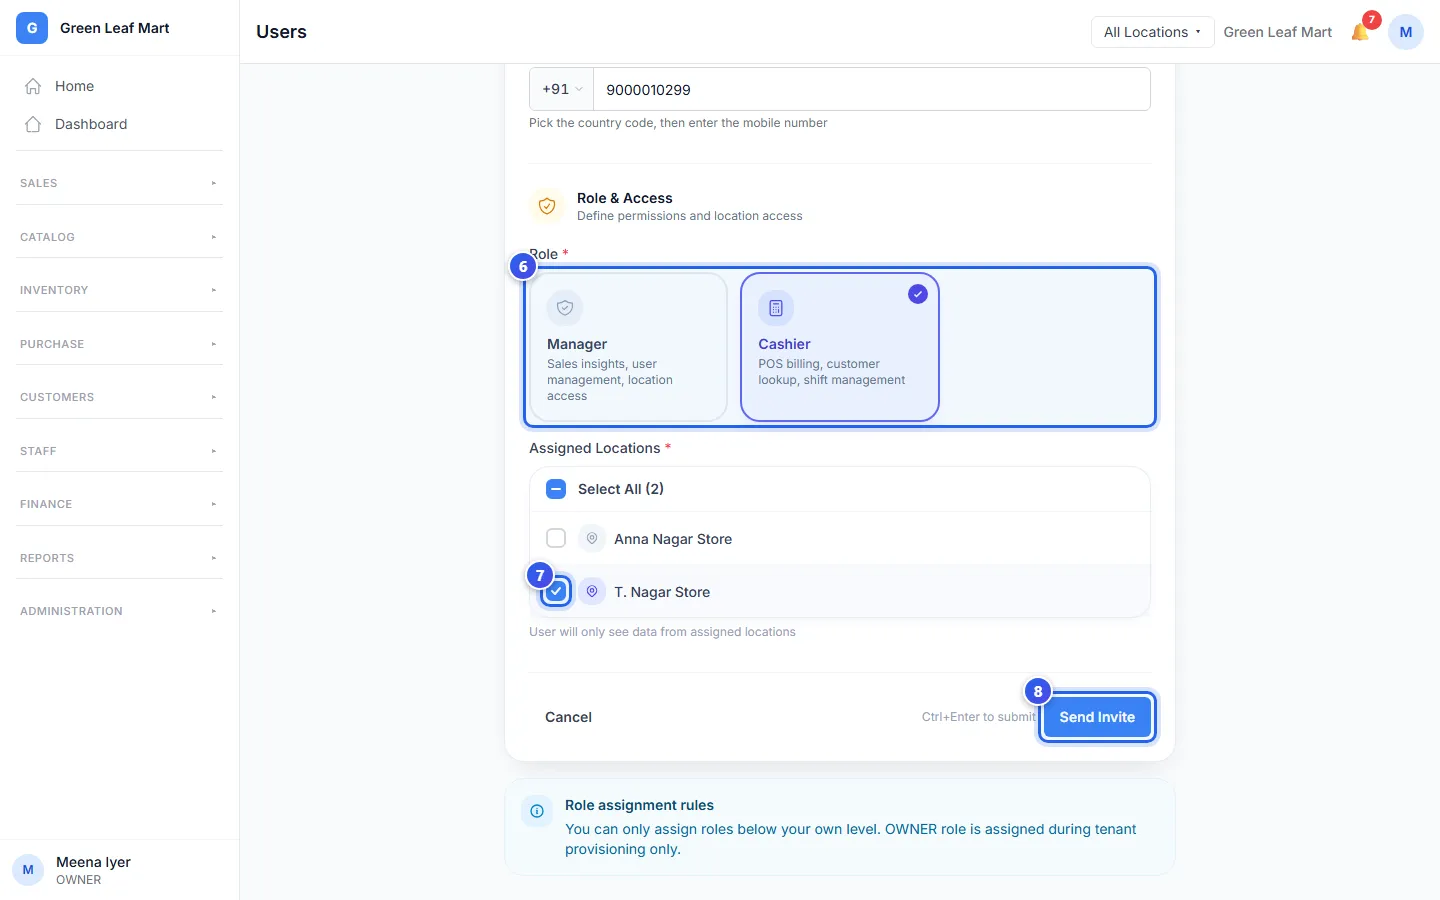Expand the Administration section in sidebar
1440x900 pixels.
pyautogui.click(x=119, y=611)
